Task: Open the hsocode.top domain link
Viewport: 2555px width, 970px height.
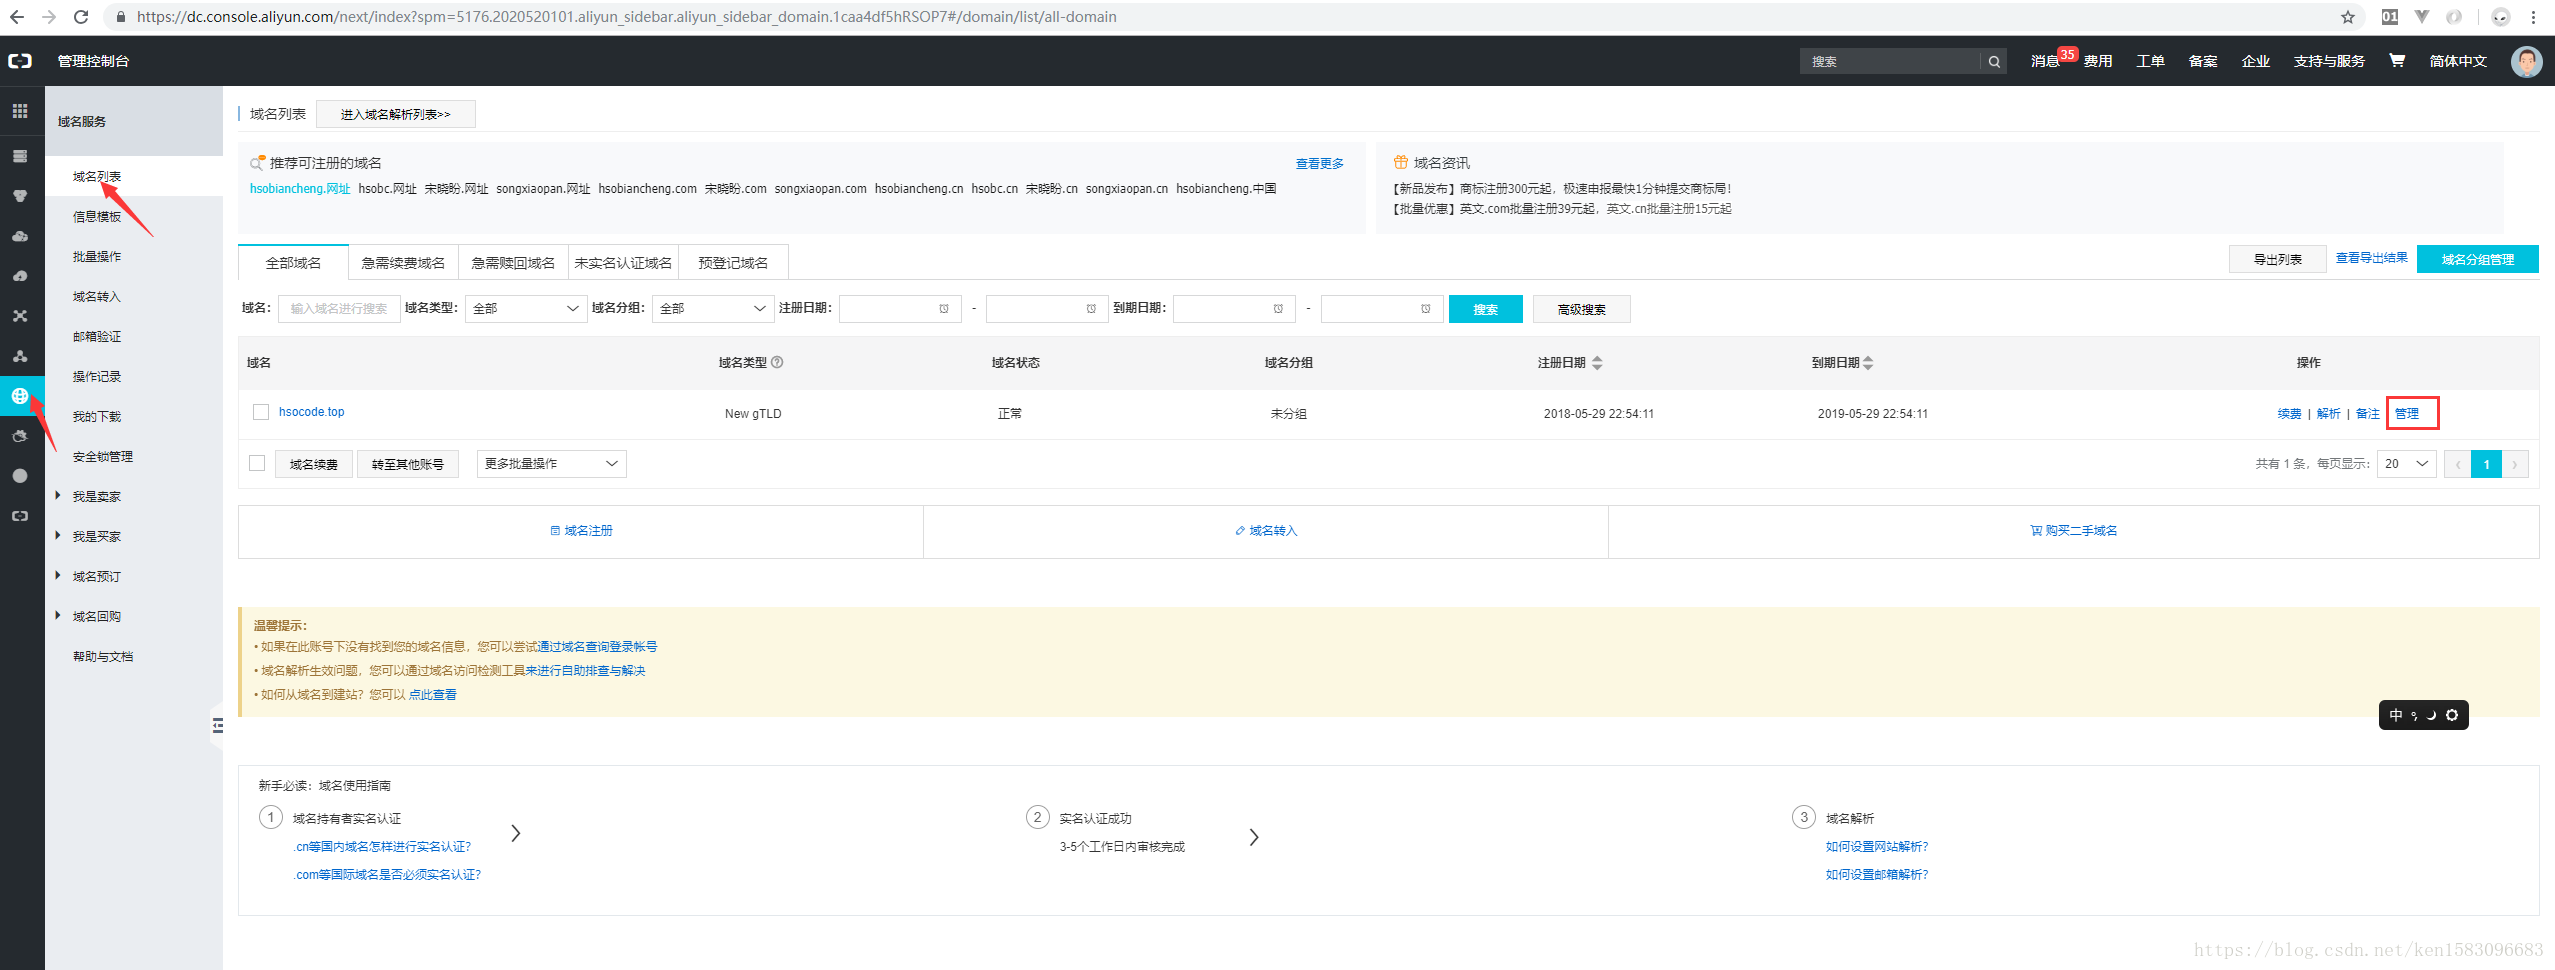Action: pyautogui.click(x=311, y=412)
